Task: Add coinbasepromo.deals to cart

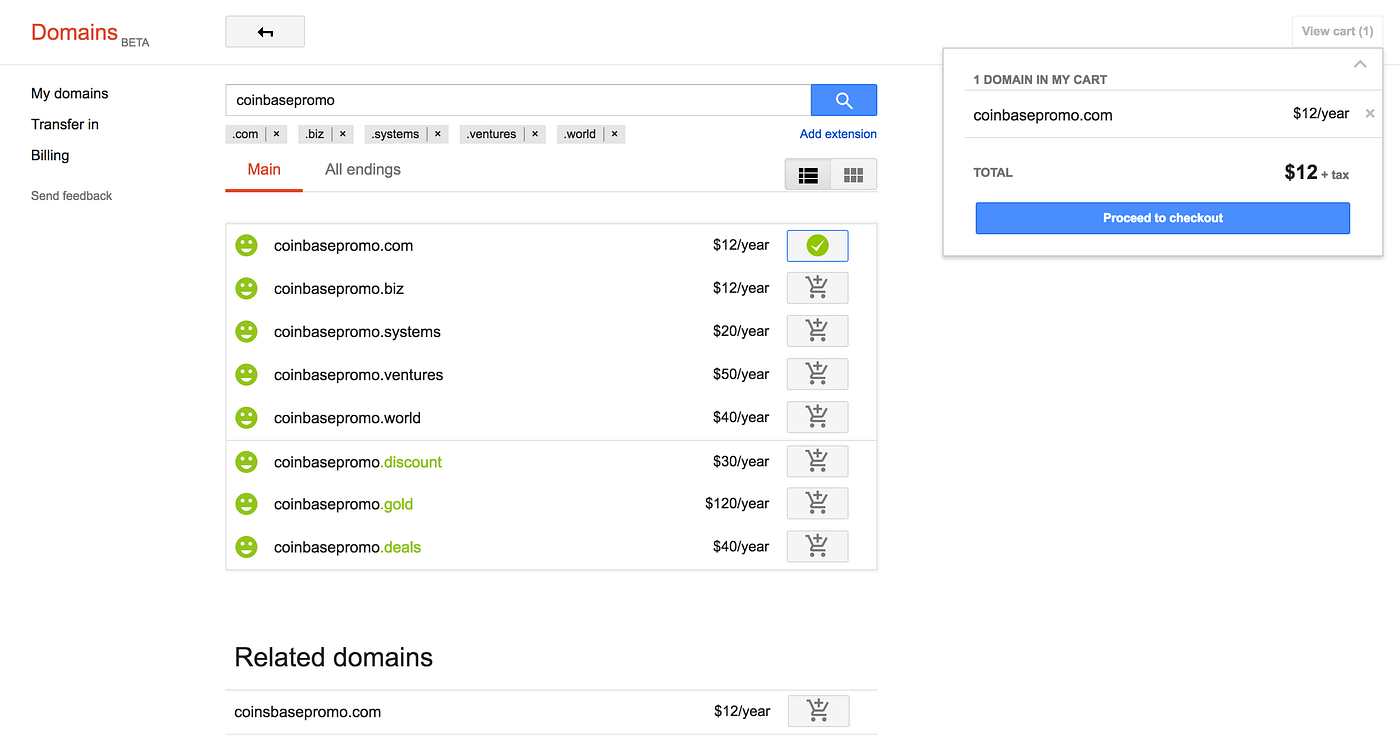Action: tap(817, 547)
